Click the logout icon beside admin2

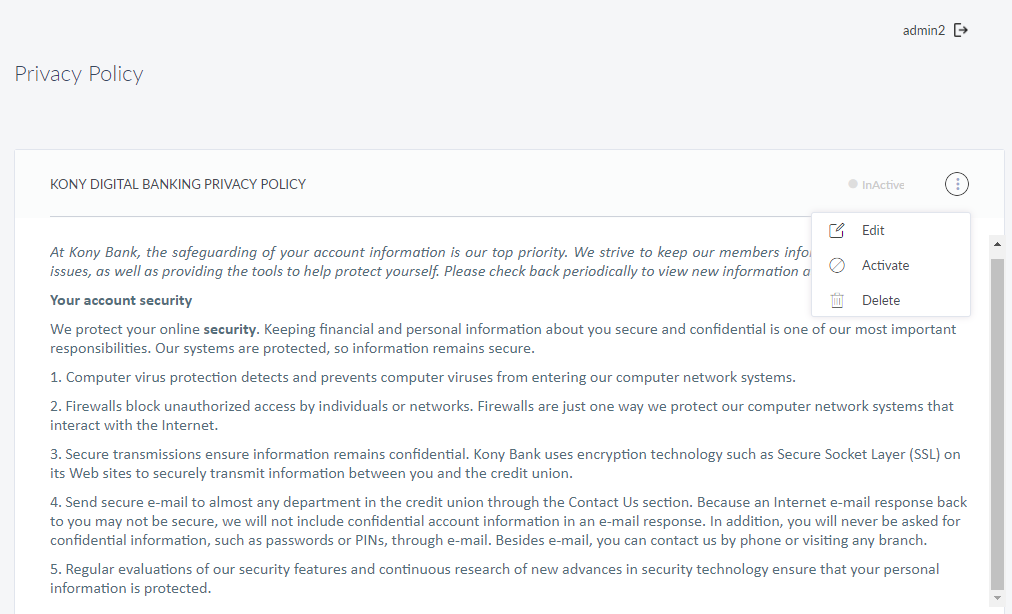pyautogui.click(x=961, y=30)
